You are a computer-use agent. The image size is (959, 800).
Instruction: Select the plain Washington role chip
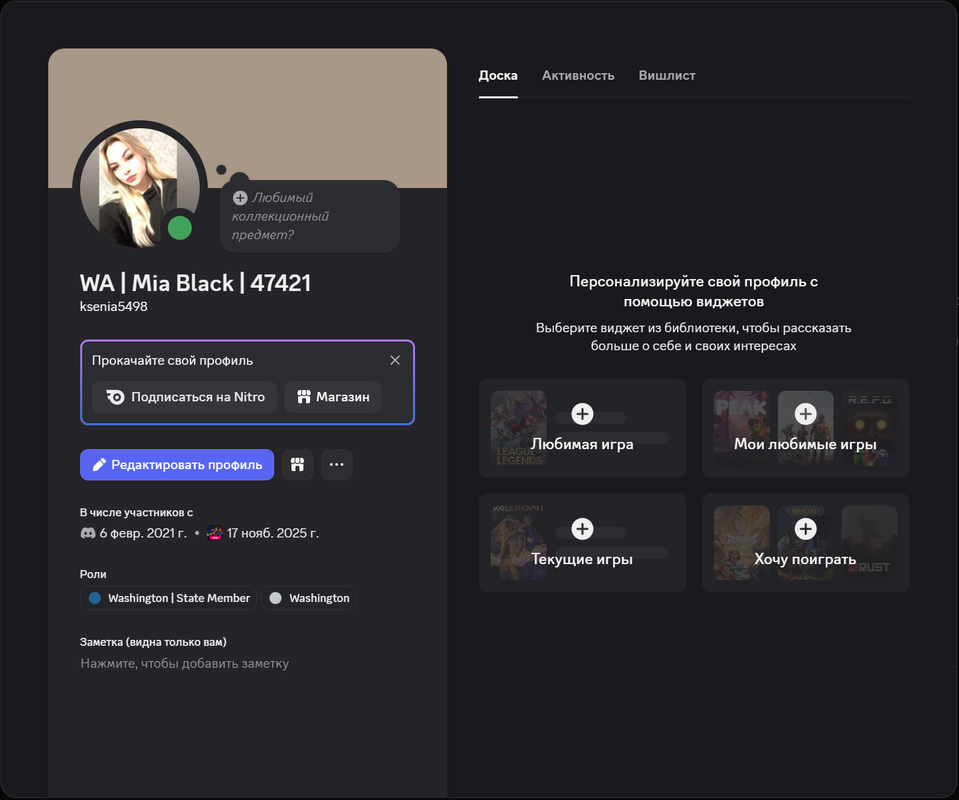coord(309,598)
